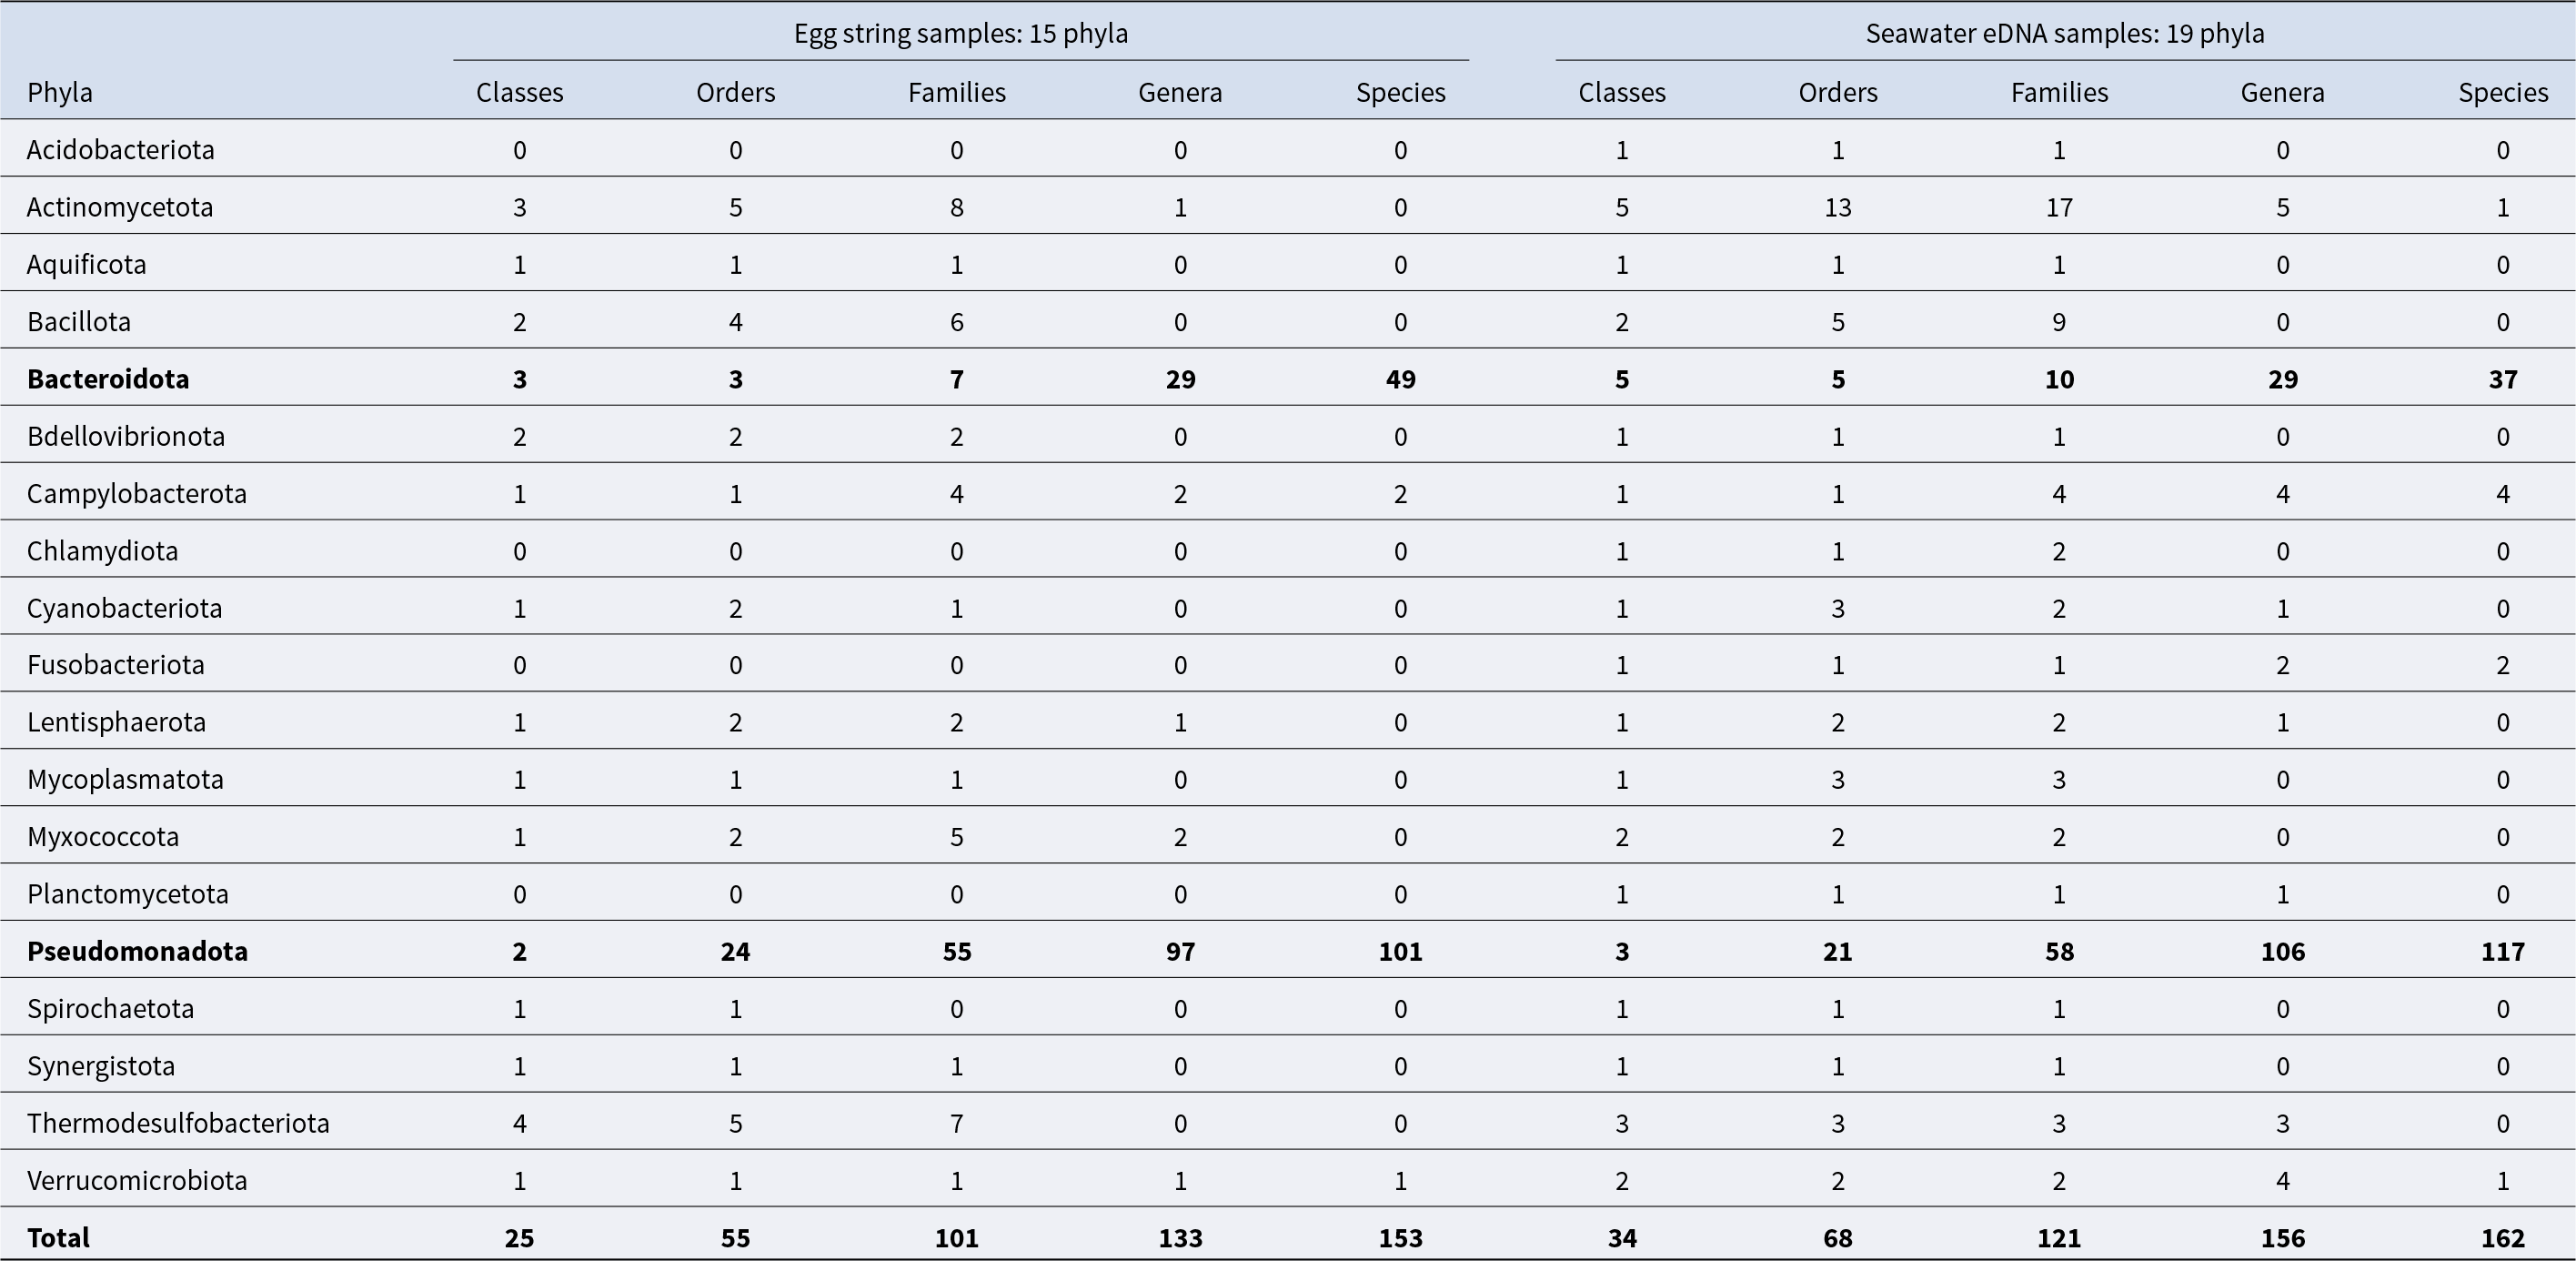The width and height of the screenshot is (2576, 1261).
Task: Click the Pseudomonadota species value 117
Action: (x=2503, y=951)
